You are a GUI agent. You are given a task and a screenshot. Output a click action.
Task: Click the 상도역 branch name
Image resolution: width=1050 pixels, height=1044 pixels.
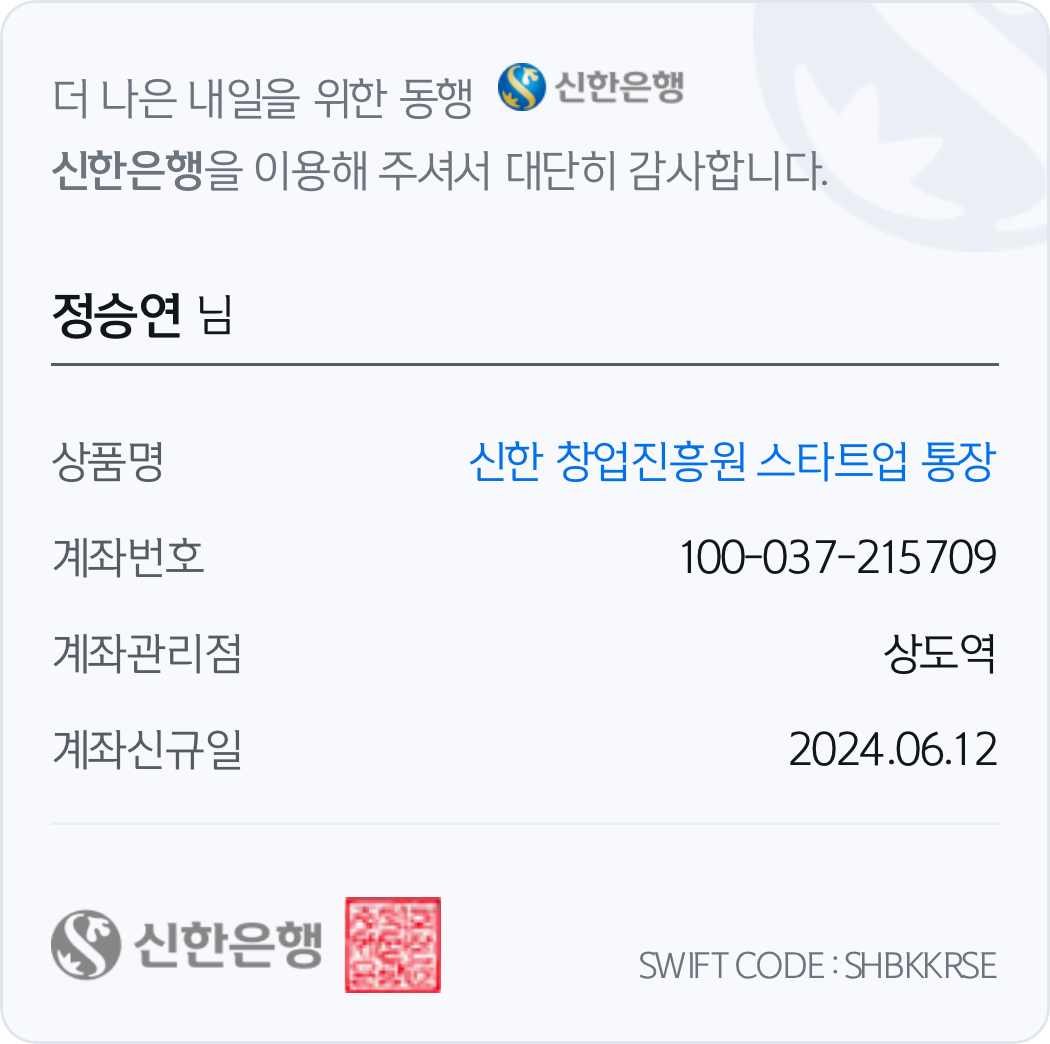tap(940, 653)
